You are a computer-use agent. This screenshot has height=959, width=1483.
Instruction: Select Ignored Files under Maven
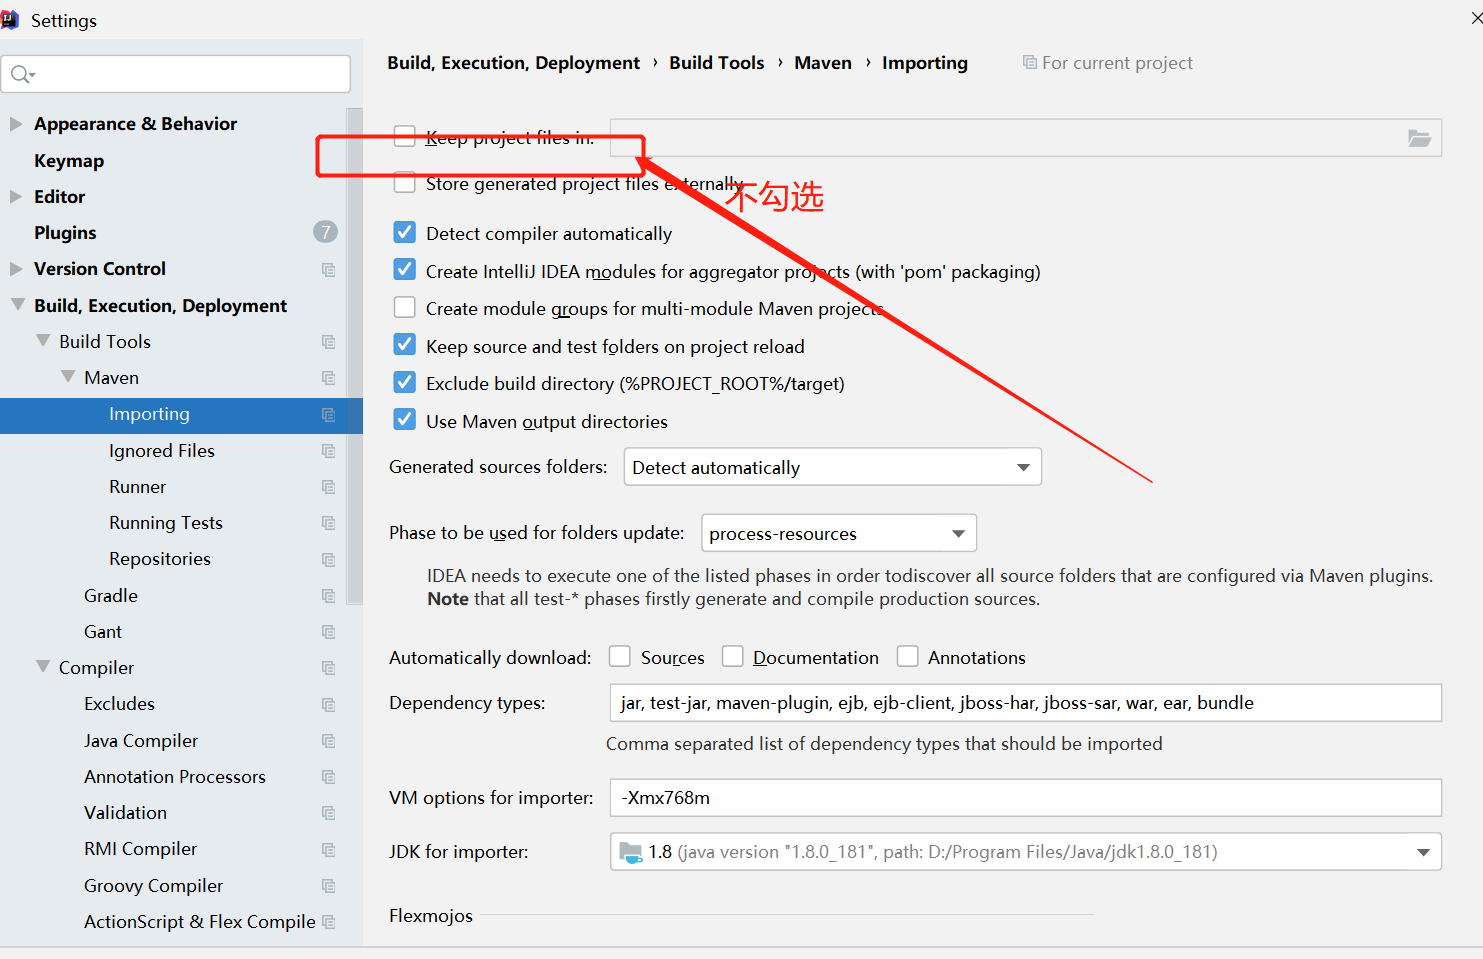tap(162, 451)
